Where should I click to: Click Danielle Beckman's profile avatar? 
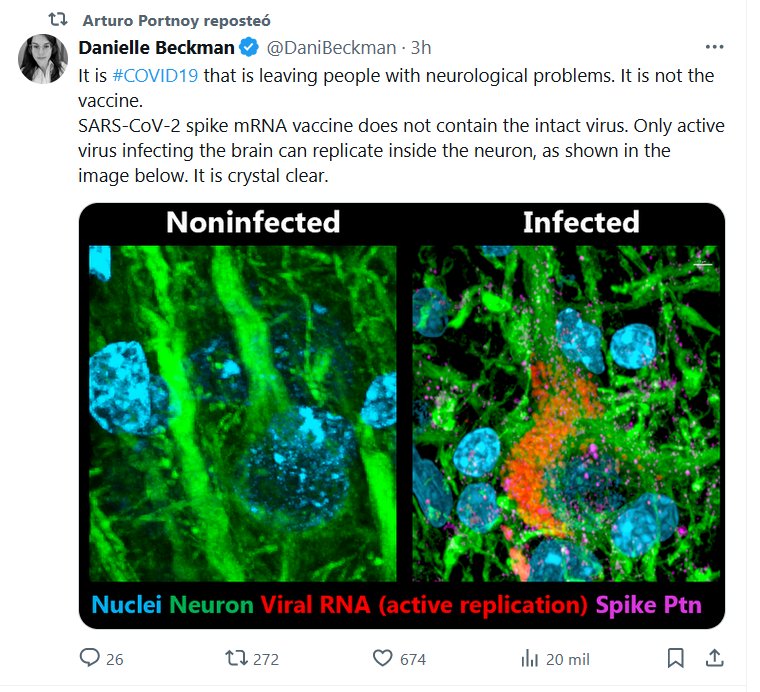coord(43,59)
